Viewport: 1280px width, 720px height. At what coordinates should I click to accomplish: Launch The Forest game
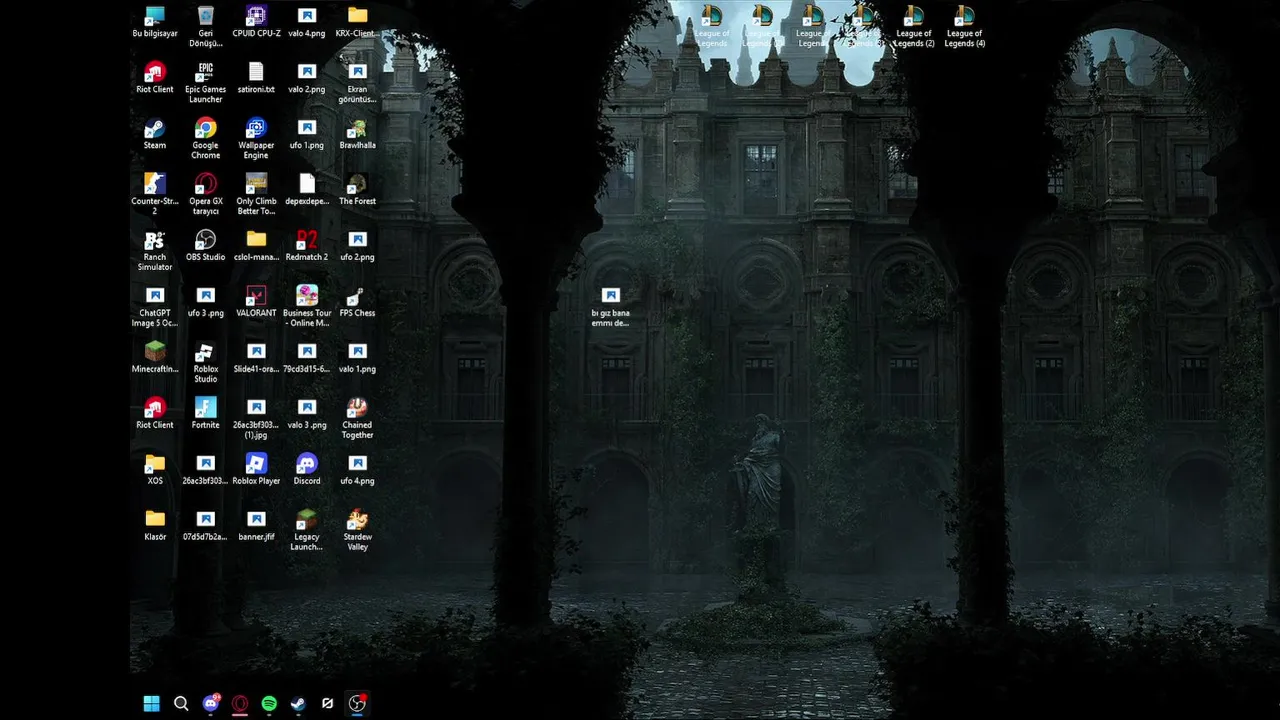pyautogui.click(x=357, y=190)
